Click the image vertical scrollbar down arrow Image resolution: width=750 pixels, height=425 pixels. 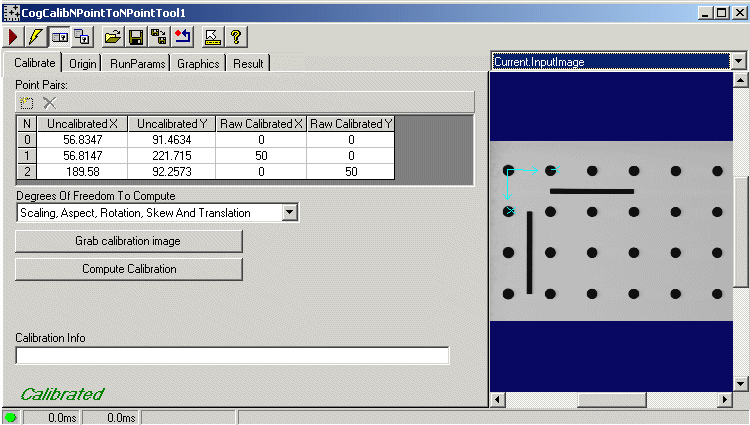[740, 383]
